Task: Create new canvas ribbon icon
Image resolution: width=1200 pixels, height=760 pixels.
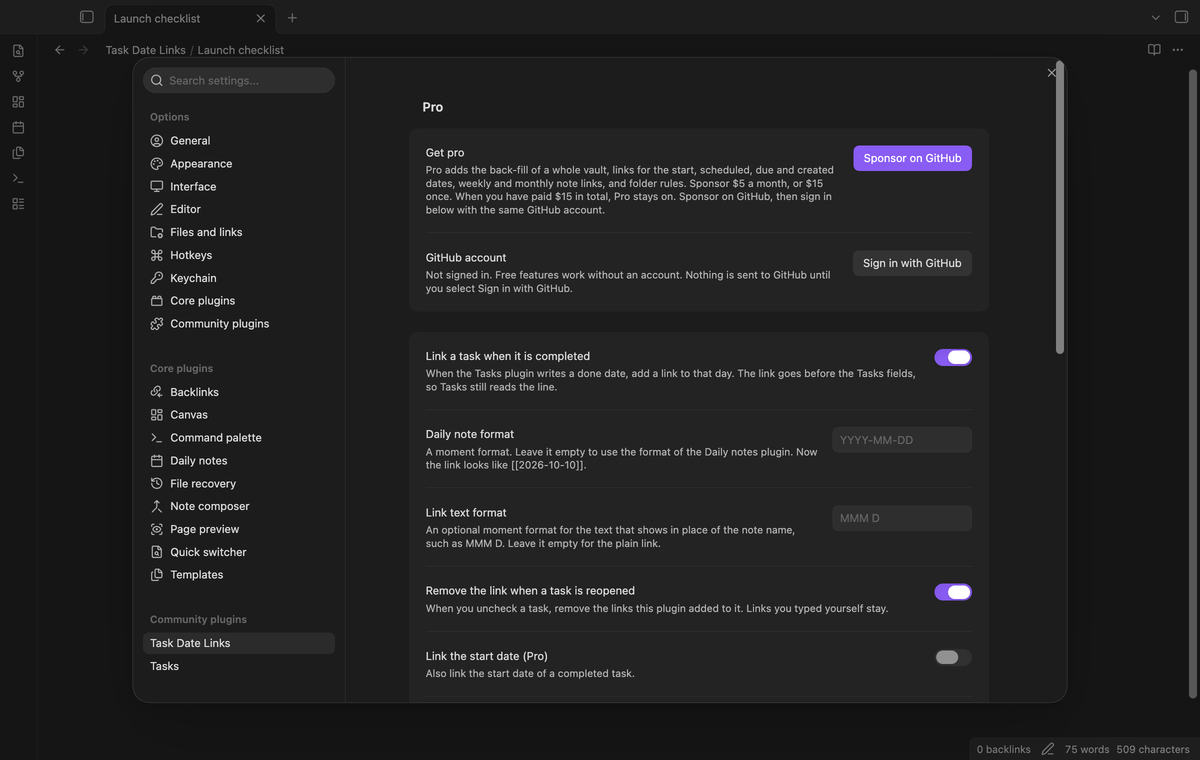Action: click(x=18, y=102)
